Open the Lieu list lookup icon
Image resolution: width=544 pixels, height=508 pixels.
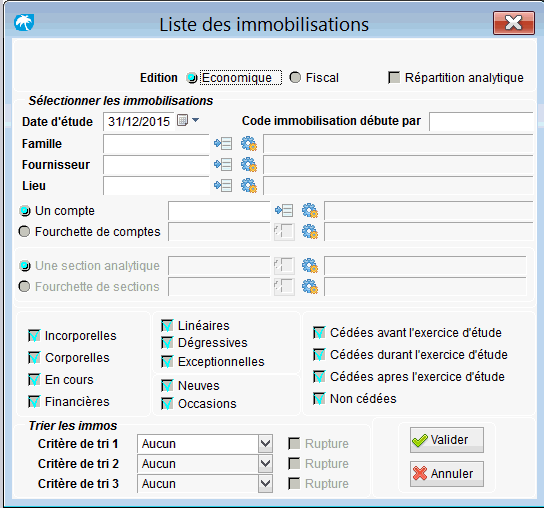[223, 186]
